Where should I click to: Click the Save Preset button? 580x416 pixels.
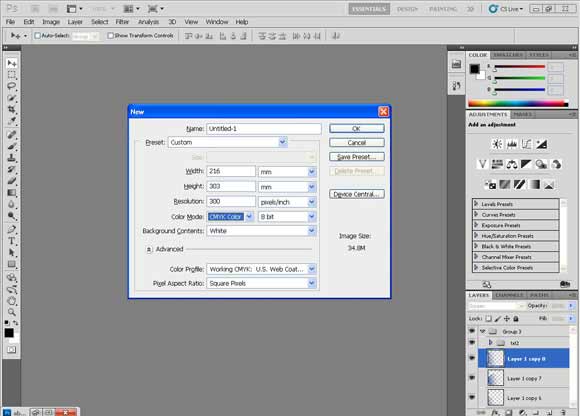(357, 157)
